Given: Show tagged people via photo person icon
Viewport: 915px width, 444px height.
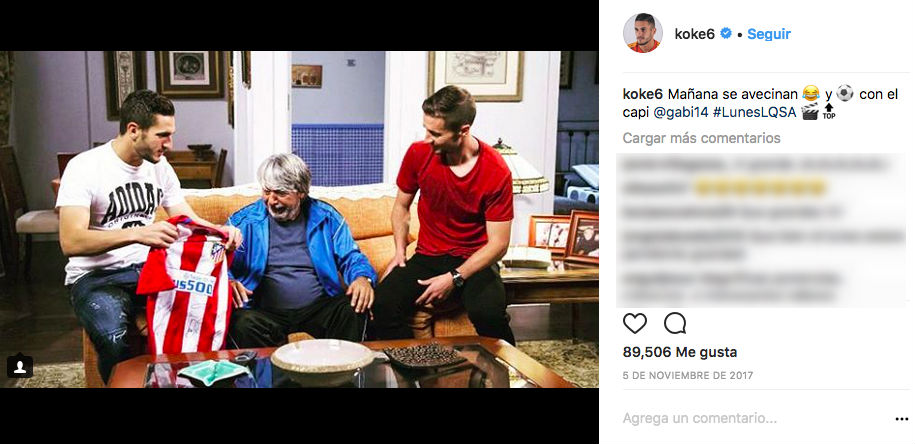Looking at the screenshot, I should click(20, 366).
